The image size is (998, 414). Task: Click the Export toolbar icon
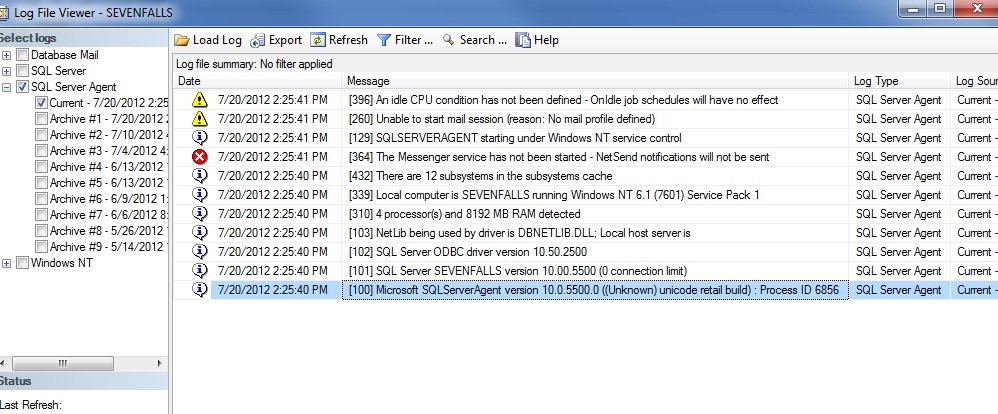point(258,40)
